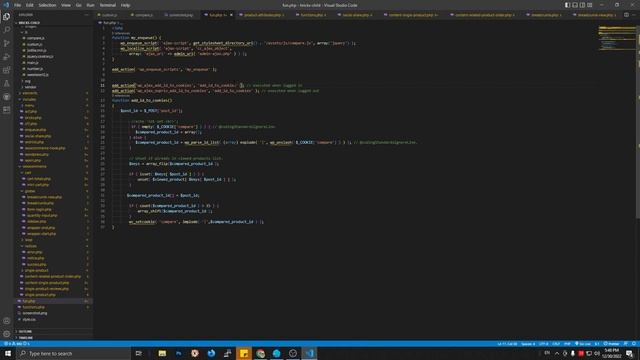Open style.css in the Explorer tree

coord(29,319)
